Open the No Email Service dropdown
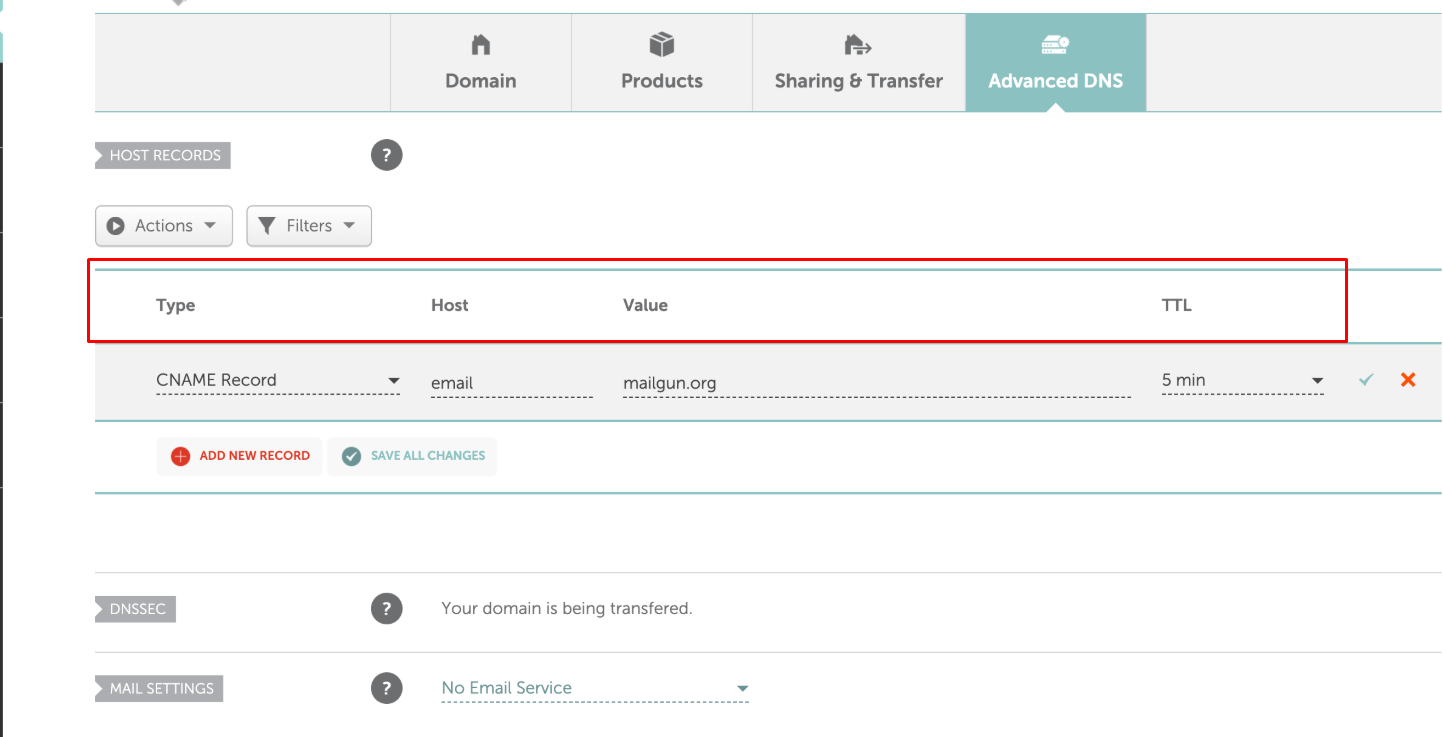 594,688
